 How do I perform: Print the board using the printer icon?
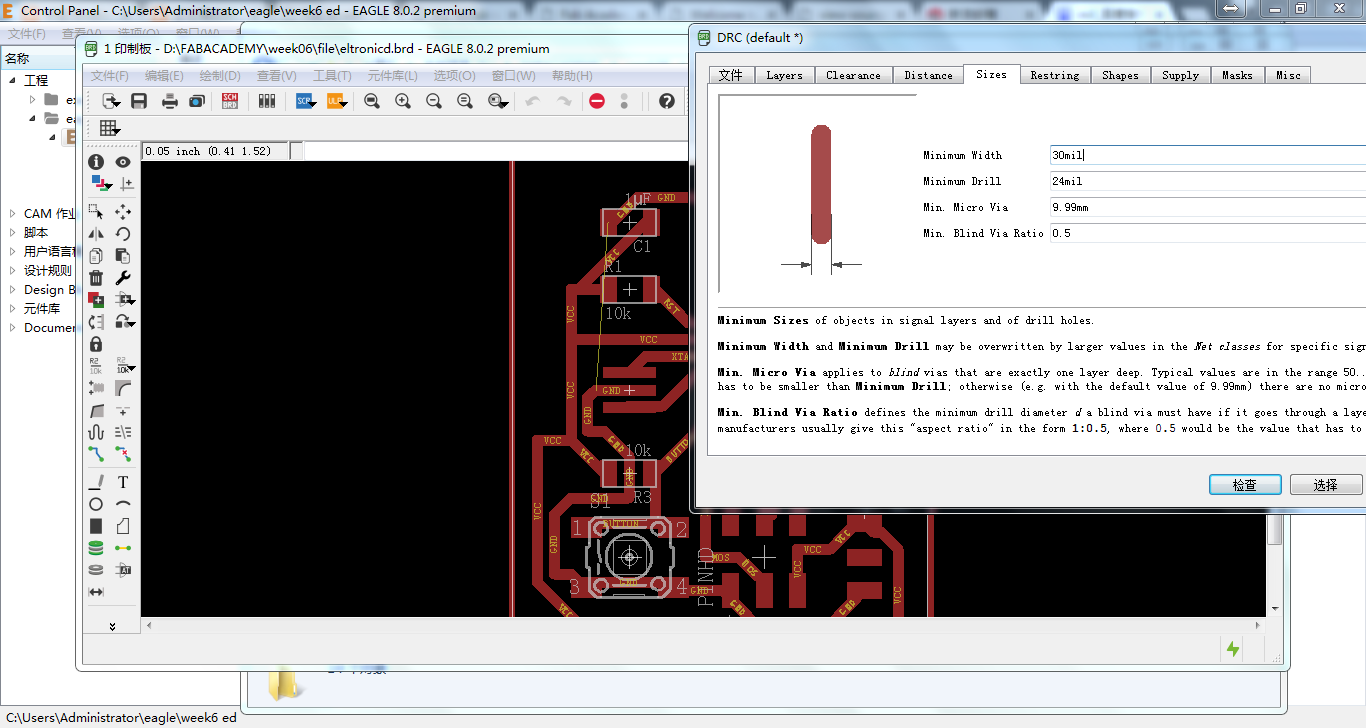coord(170,101)
